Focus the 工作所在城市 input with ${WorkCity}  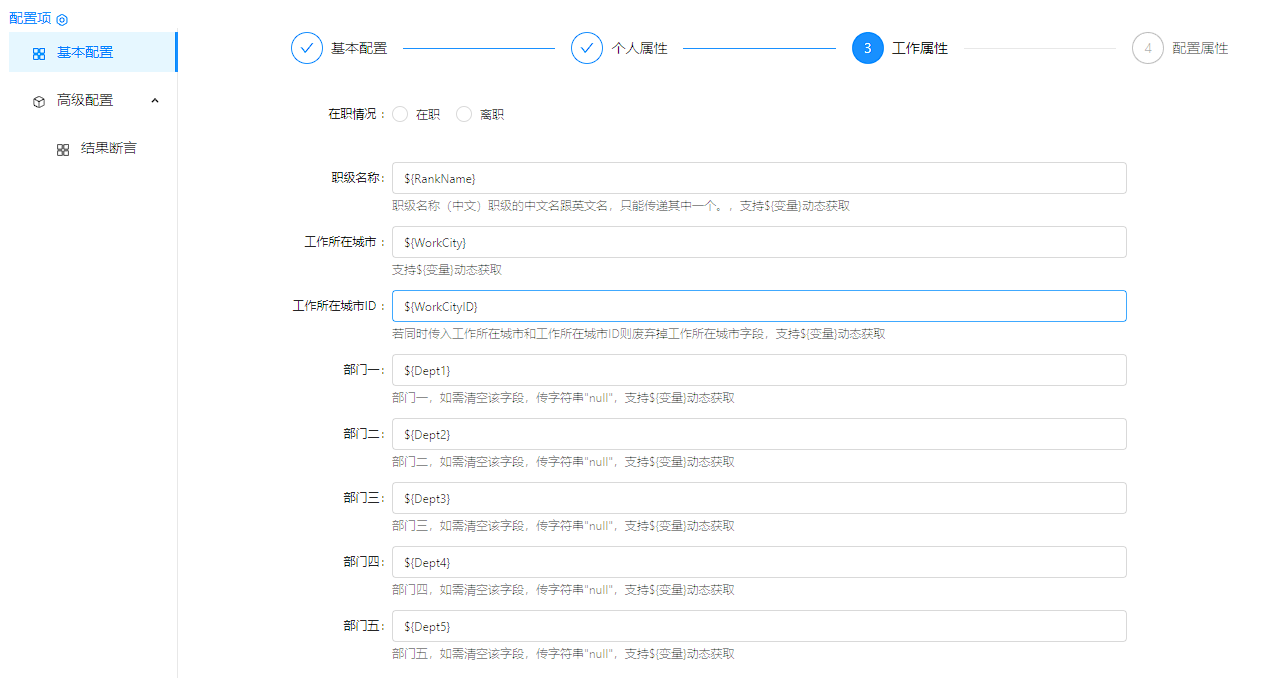[x=759, y=242]
